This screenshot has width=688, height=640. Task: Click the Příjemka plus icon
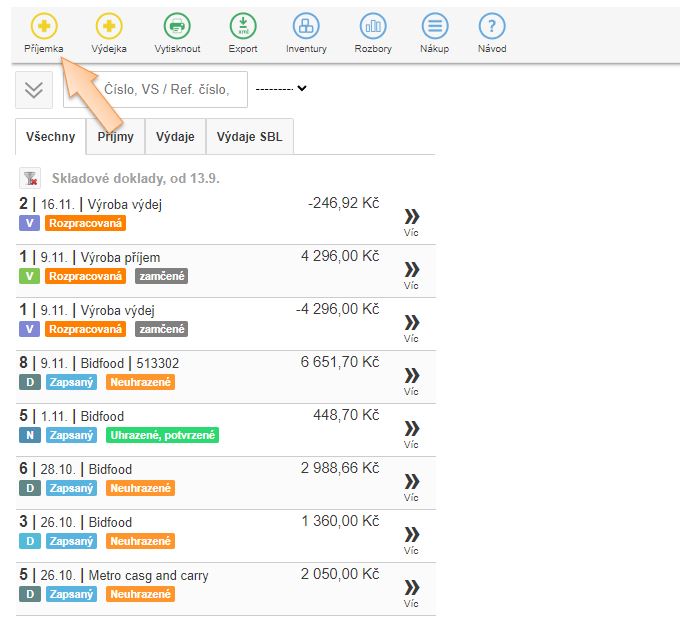point(43,26)
